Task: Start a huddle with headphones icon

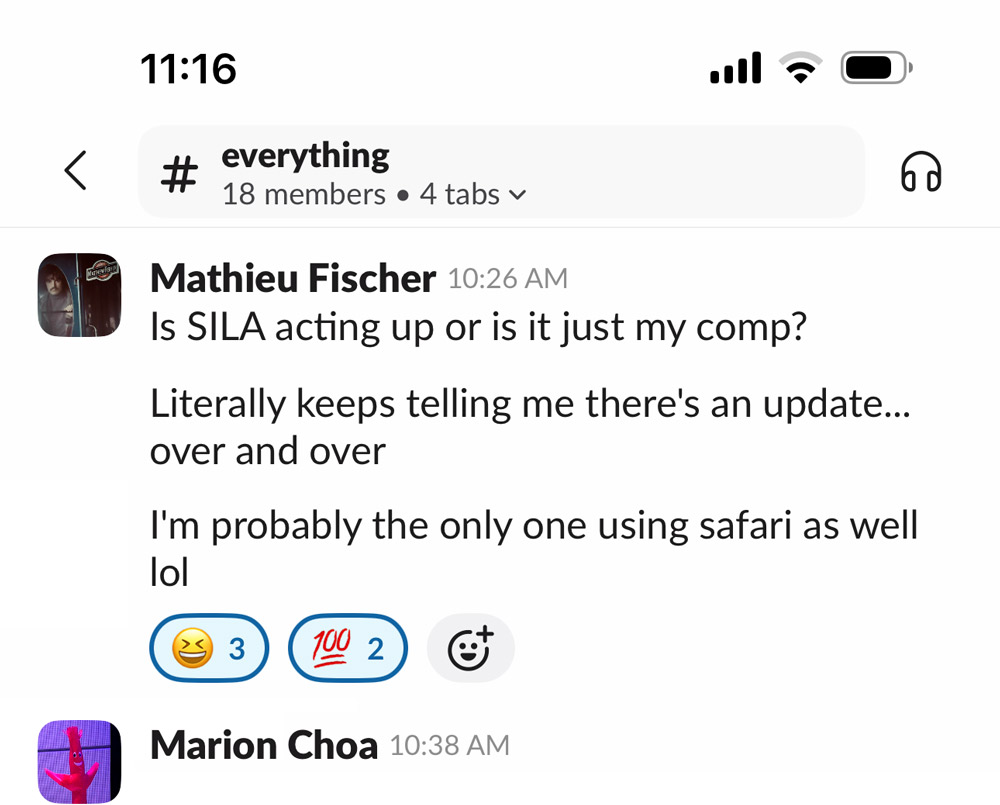Action: pyautogui.click(x=921, y=172)
